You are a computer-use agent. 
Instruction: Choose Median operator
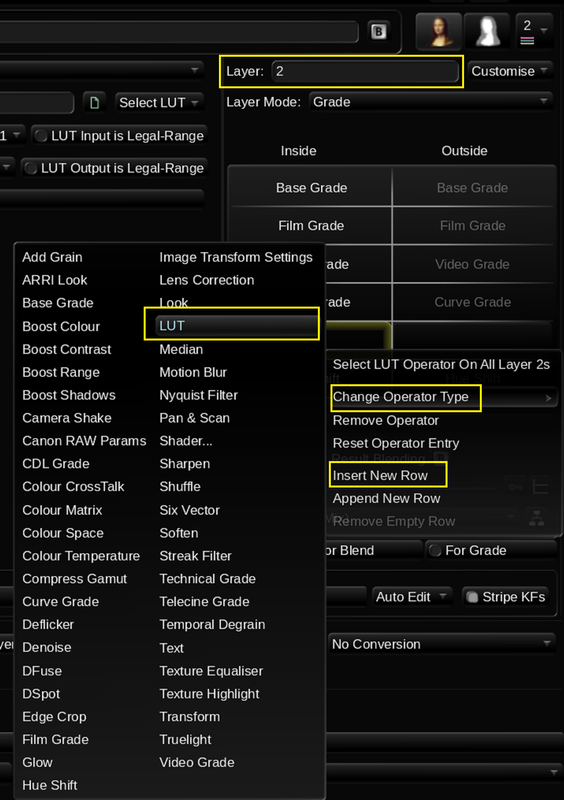[x=181, y=349]
